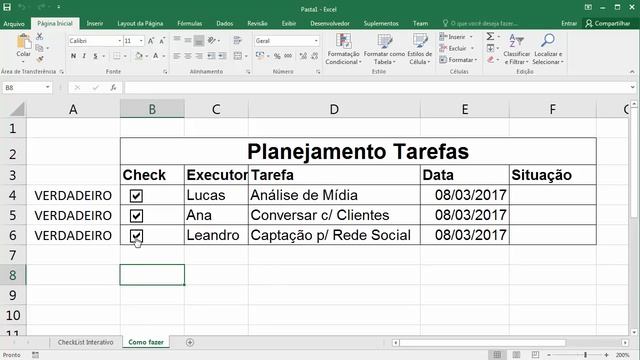The image size is (640, 360).
Task: Click the zoom in plus button
Action: point(606,355)
